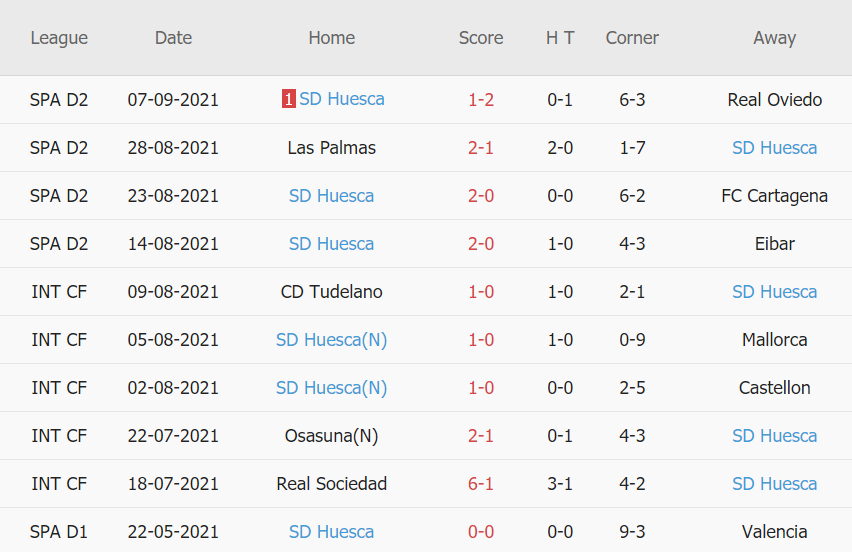Click SD Huesca away link on 28-08-2021
The width and height of the screenshot is (852, 552).
(x=774, y=148)
